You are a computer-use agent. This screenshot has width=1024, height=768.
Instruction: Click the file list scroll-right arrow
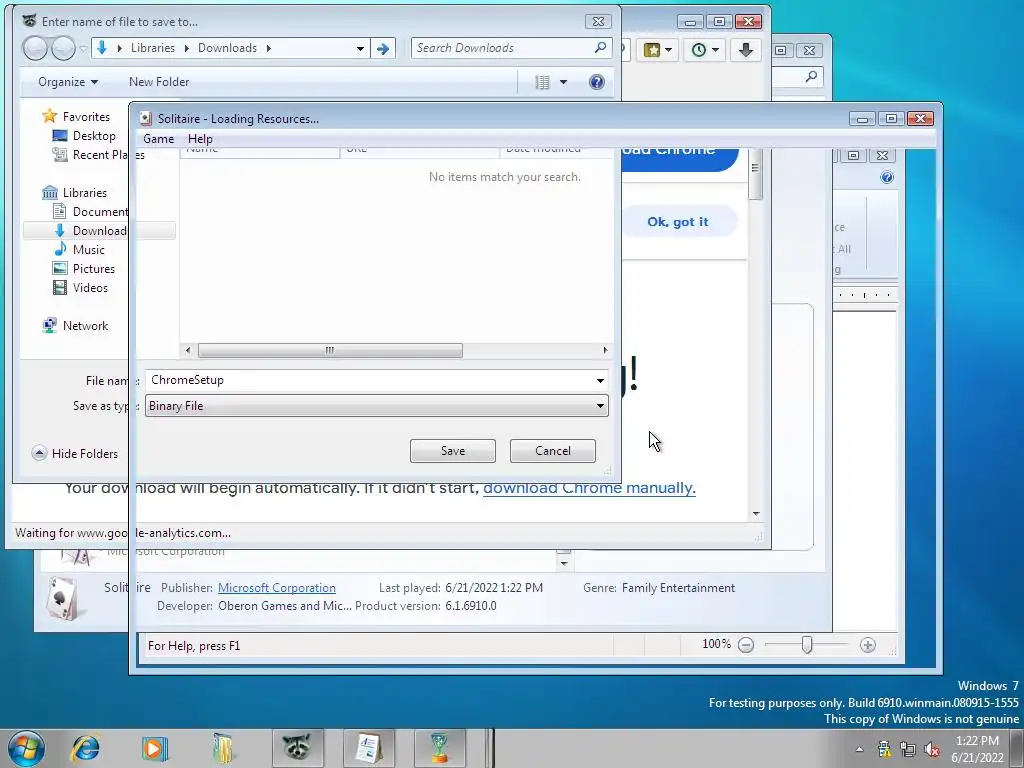[x=605, y=351]
